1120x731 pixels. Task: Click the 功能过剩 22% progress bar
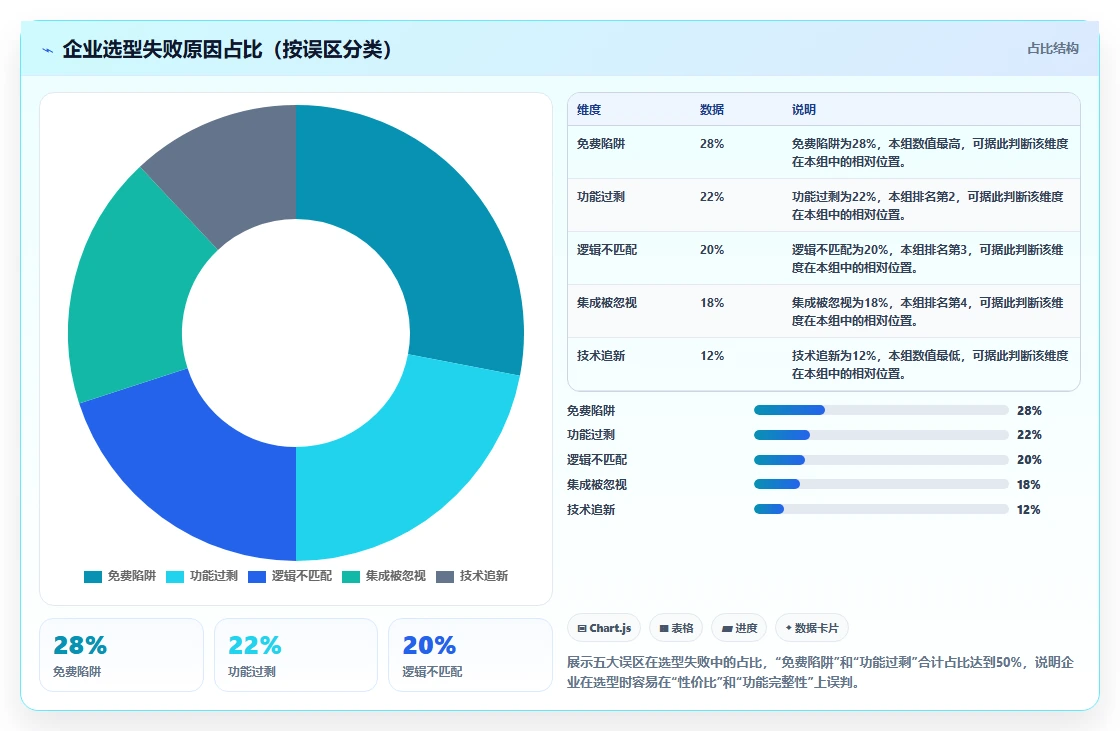tap(881, 435)
